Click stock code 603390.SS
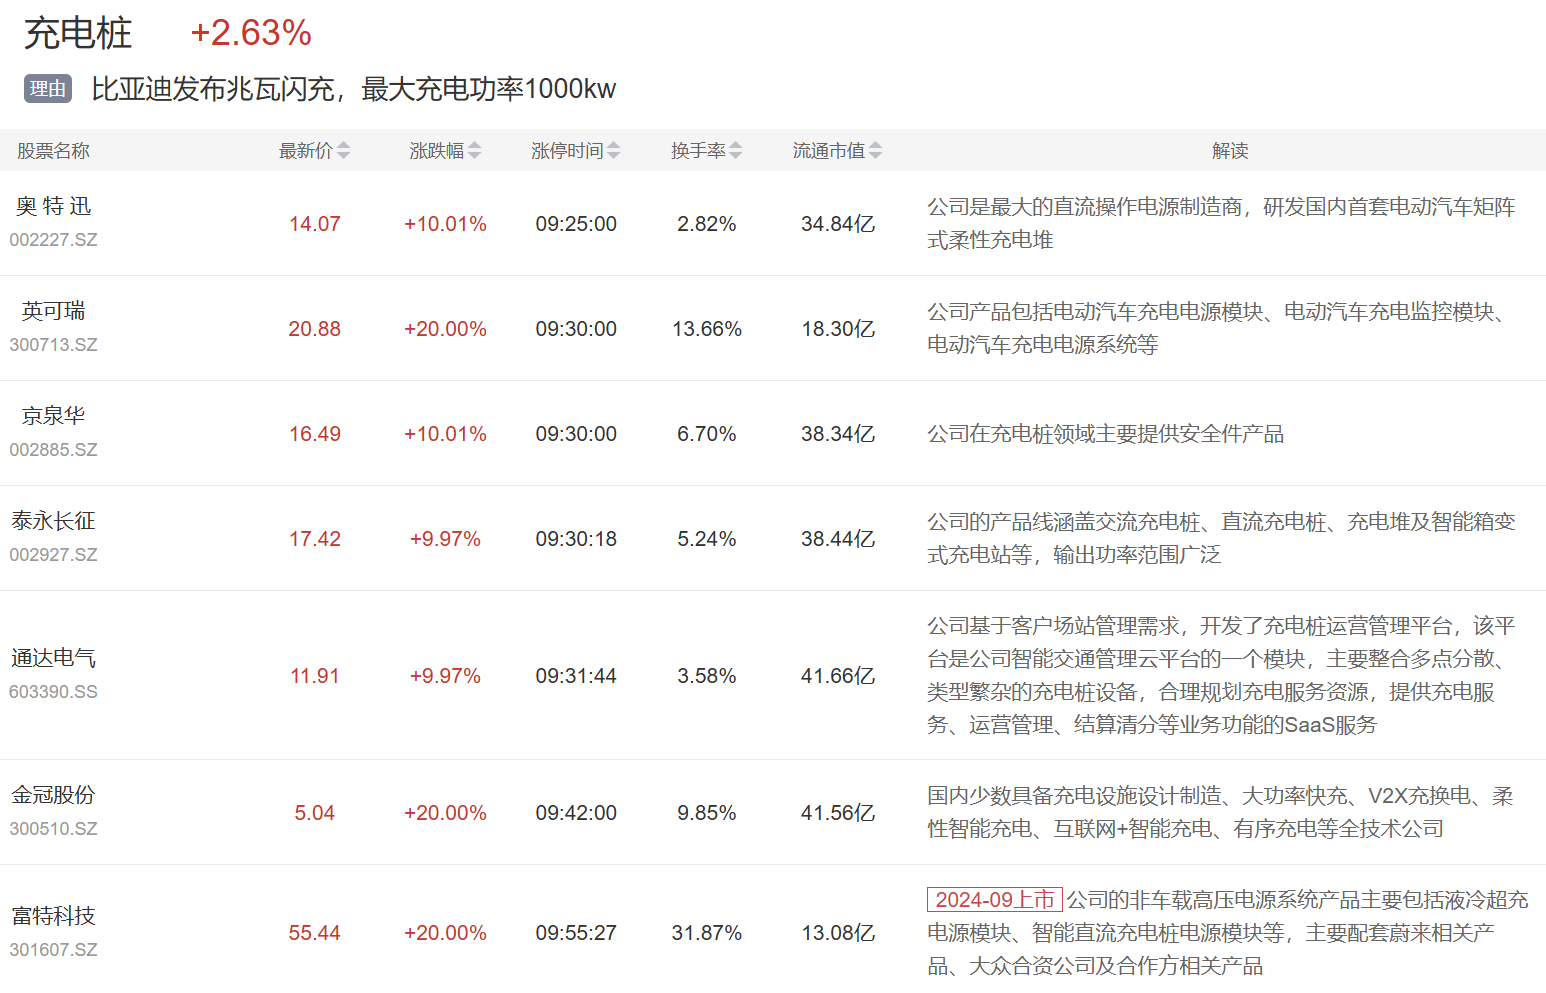The width and height of the screenshot is (1546, 993). (x=53, y=692)
